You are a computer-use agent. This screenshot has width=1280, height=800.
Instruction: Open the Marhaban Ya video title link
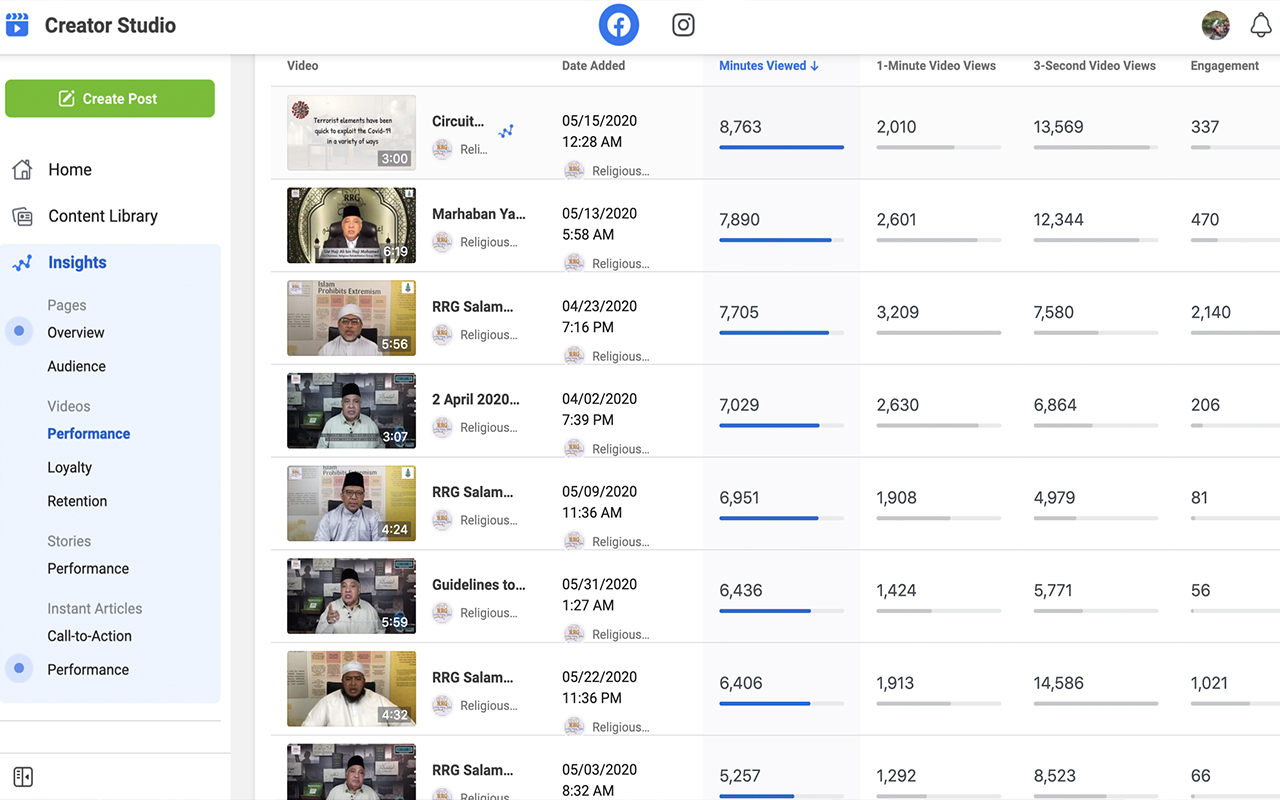tap(478, 214)
